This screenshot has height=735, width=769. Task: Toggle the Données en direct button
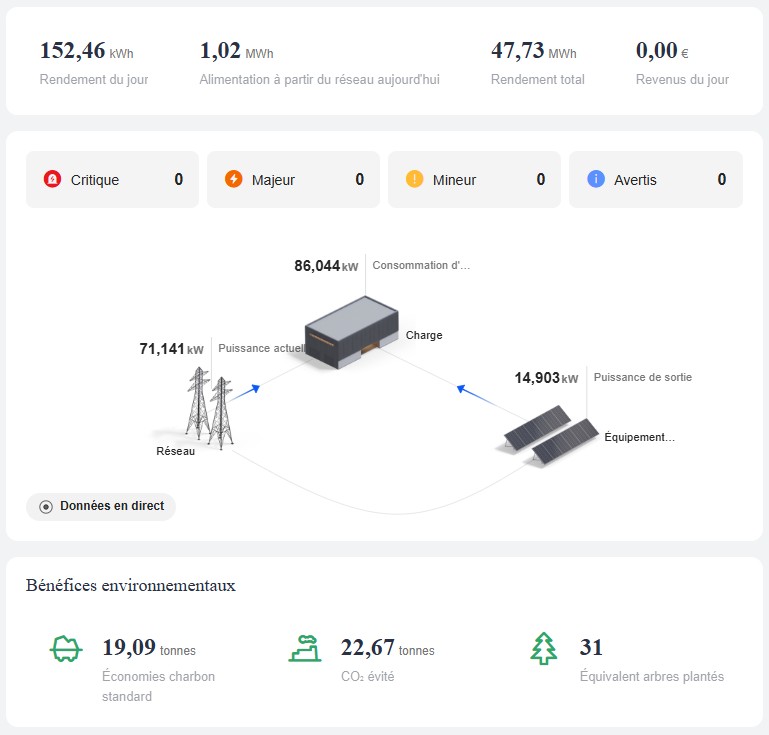pos(101,507)
